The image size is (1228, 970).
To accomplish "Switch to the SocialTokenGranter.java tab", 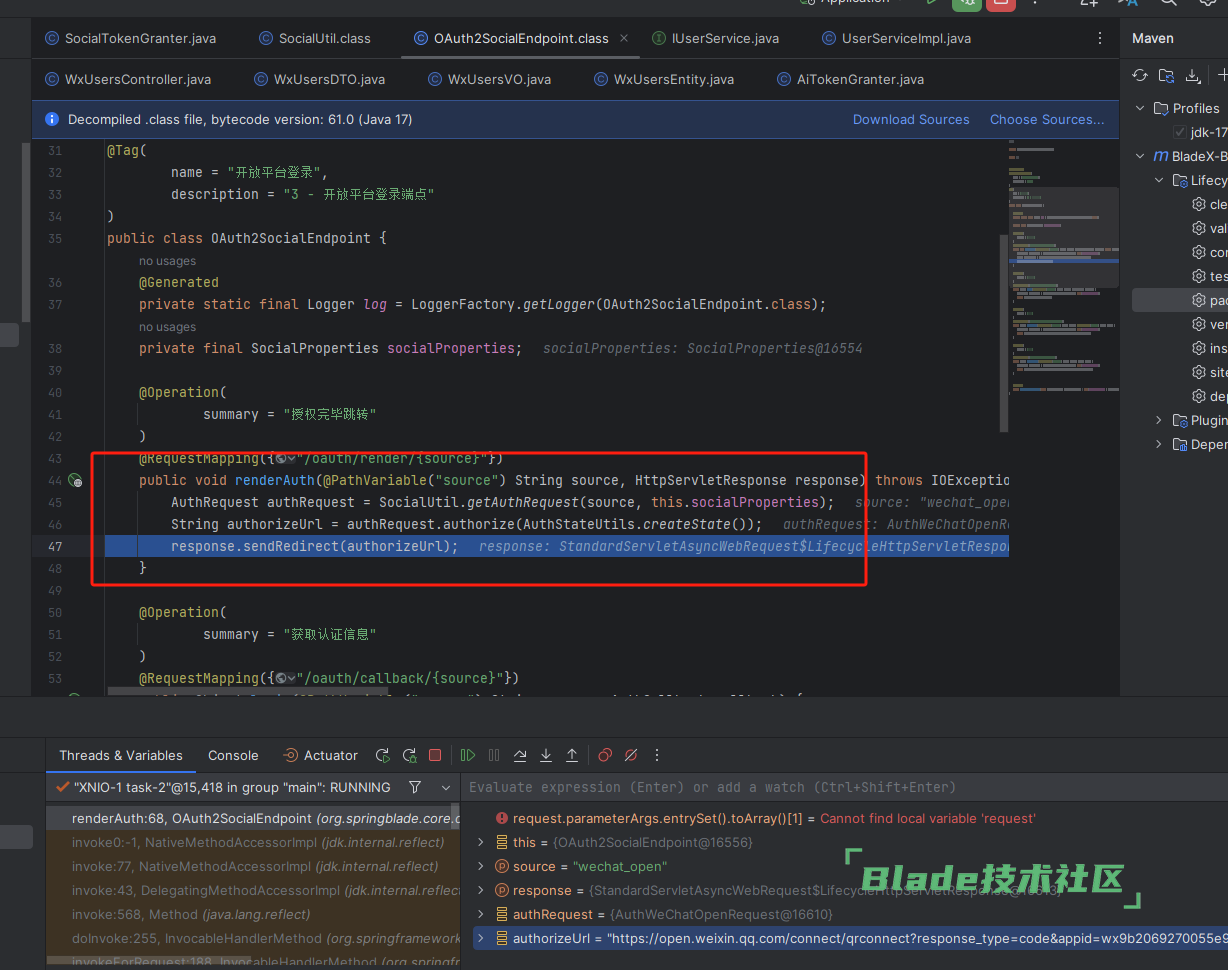I will [x=130, y=38].
